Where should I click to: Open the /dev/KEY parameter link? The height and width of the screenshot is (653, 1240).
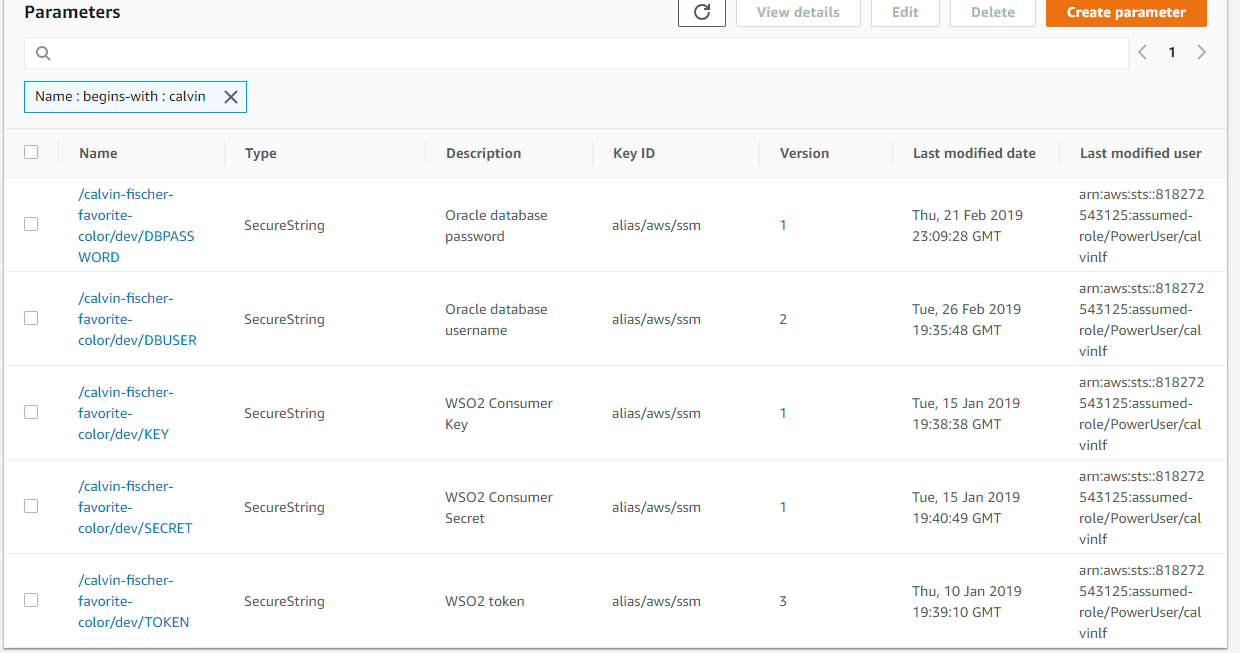pos(126,413)
